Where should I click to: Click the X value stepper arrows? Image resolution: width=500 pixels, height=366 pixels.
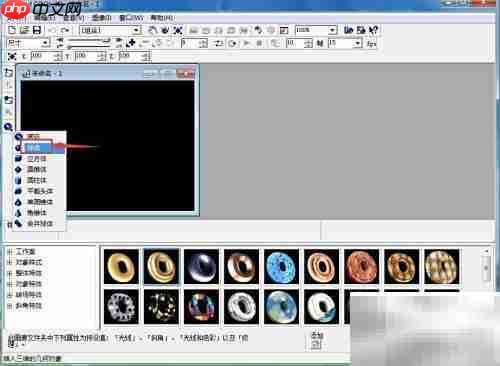[x=58, y=56]
